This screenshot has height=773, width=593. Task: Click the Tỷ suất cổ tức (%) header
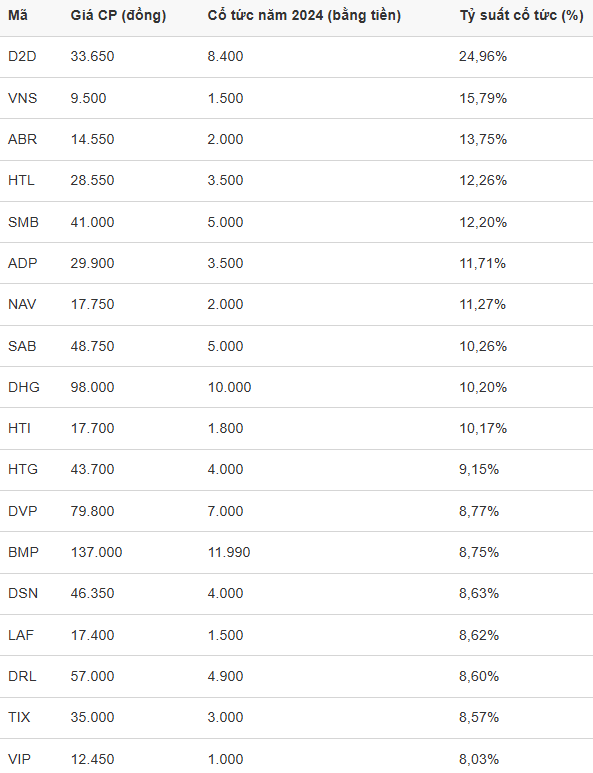tap(522, 16)
